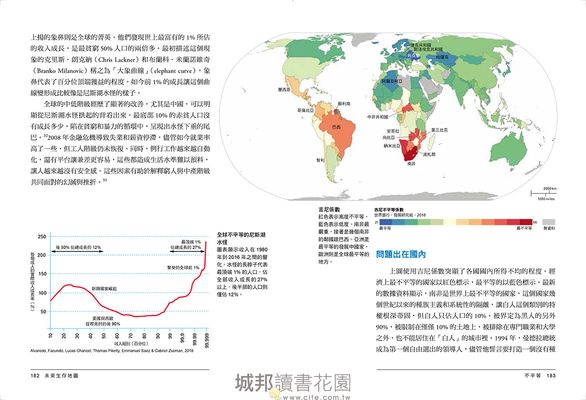Click the 2000 km map scale bar
The width and height of the screenshot is (586, 400).
point(543,193)
